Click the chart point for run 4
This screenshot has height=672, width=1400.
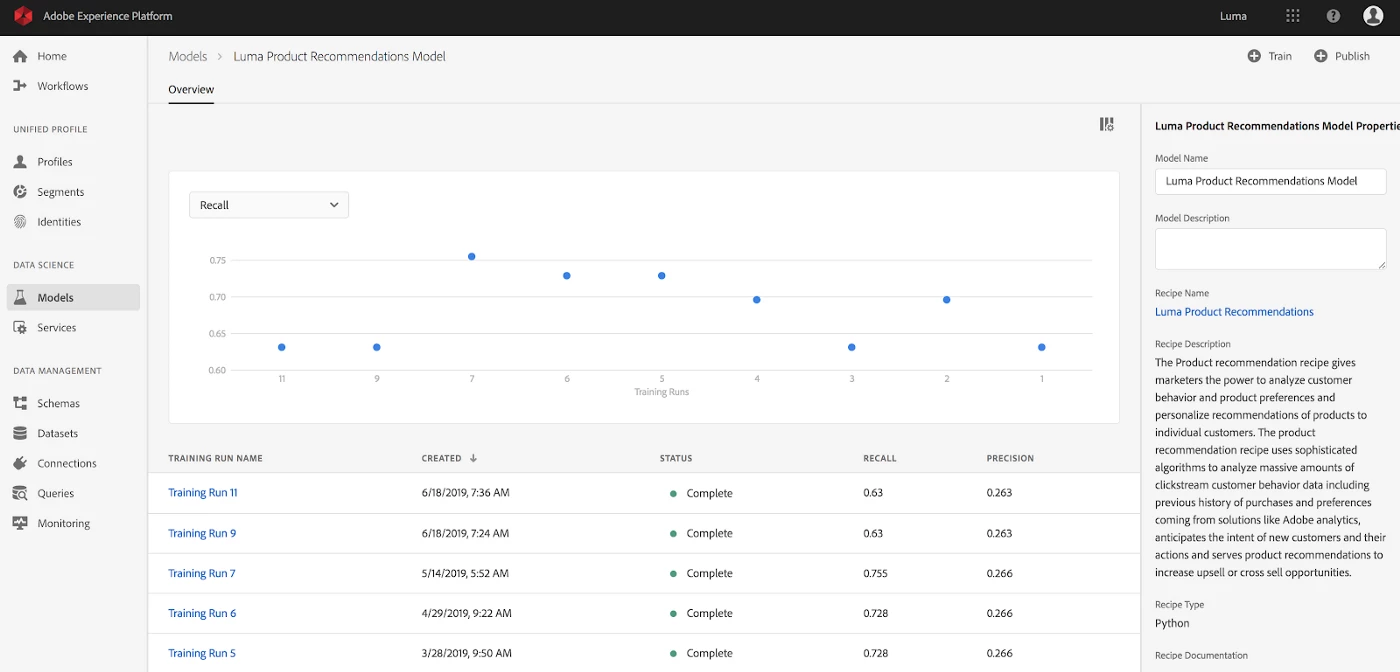[757, 300]
